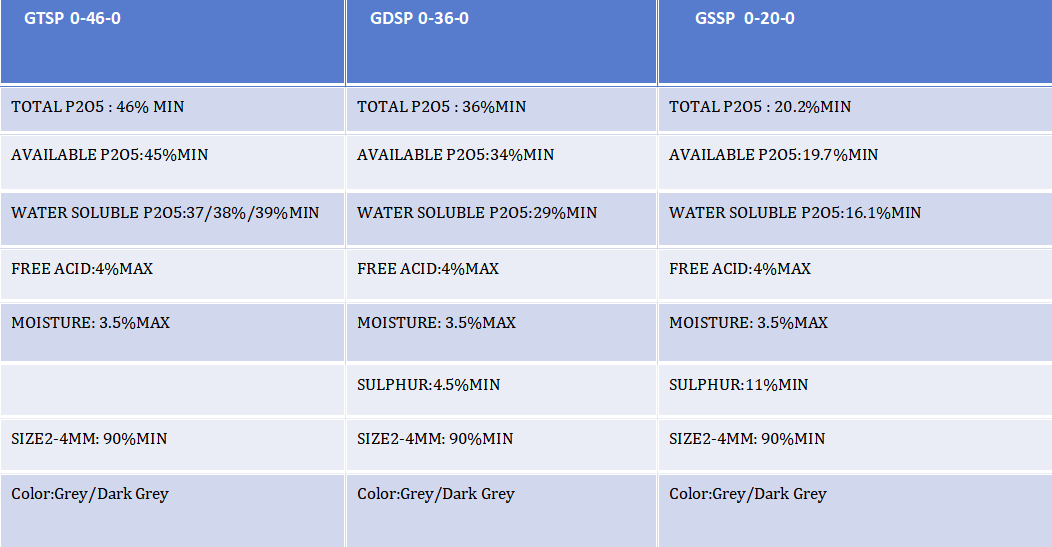1052x547 pixels.
Task: Select the AVAILABLE P2O5:34%MIN cell
Action: [x=501, y=162]
